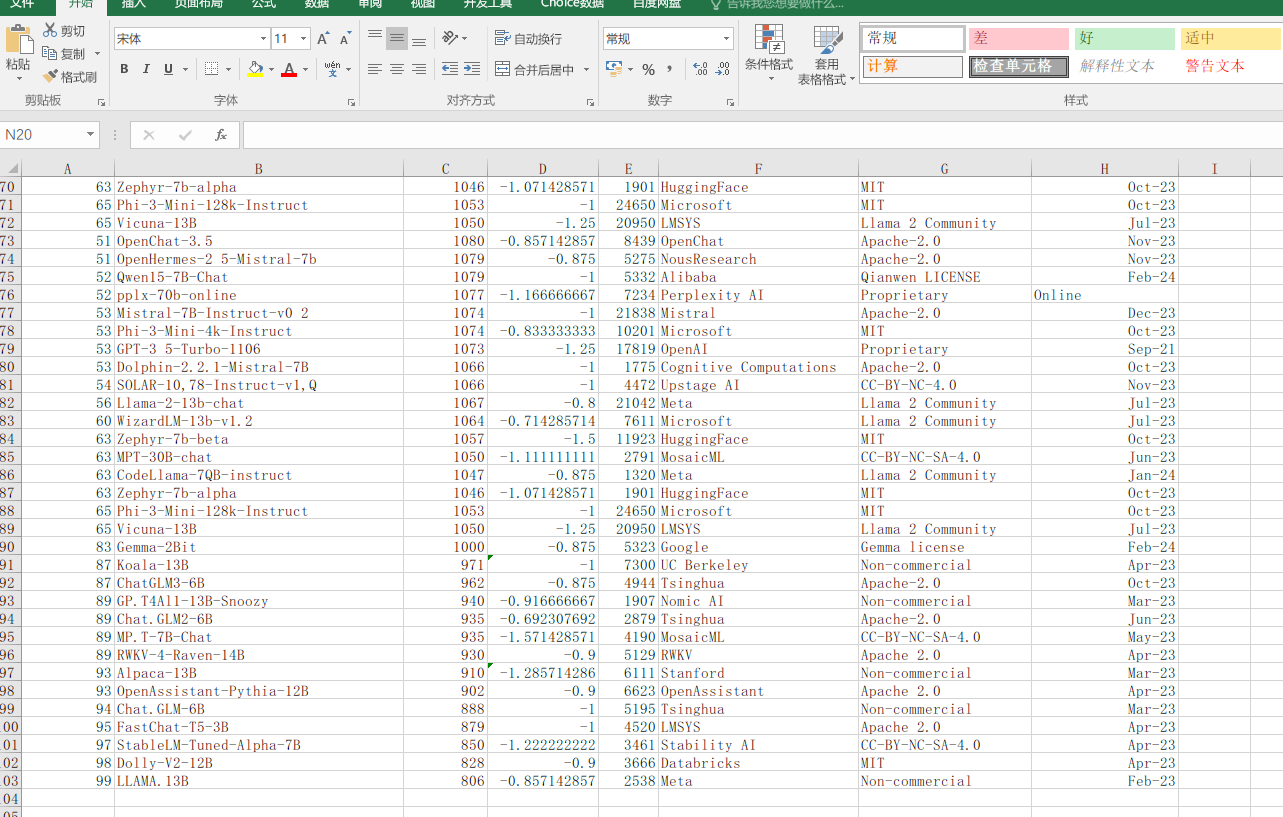Click the Decrease Font Size icon

[x=345, y=39]
